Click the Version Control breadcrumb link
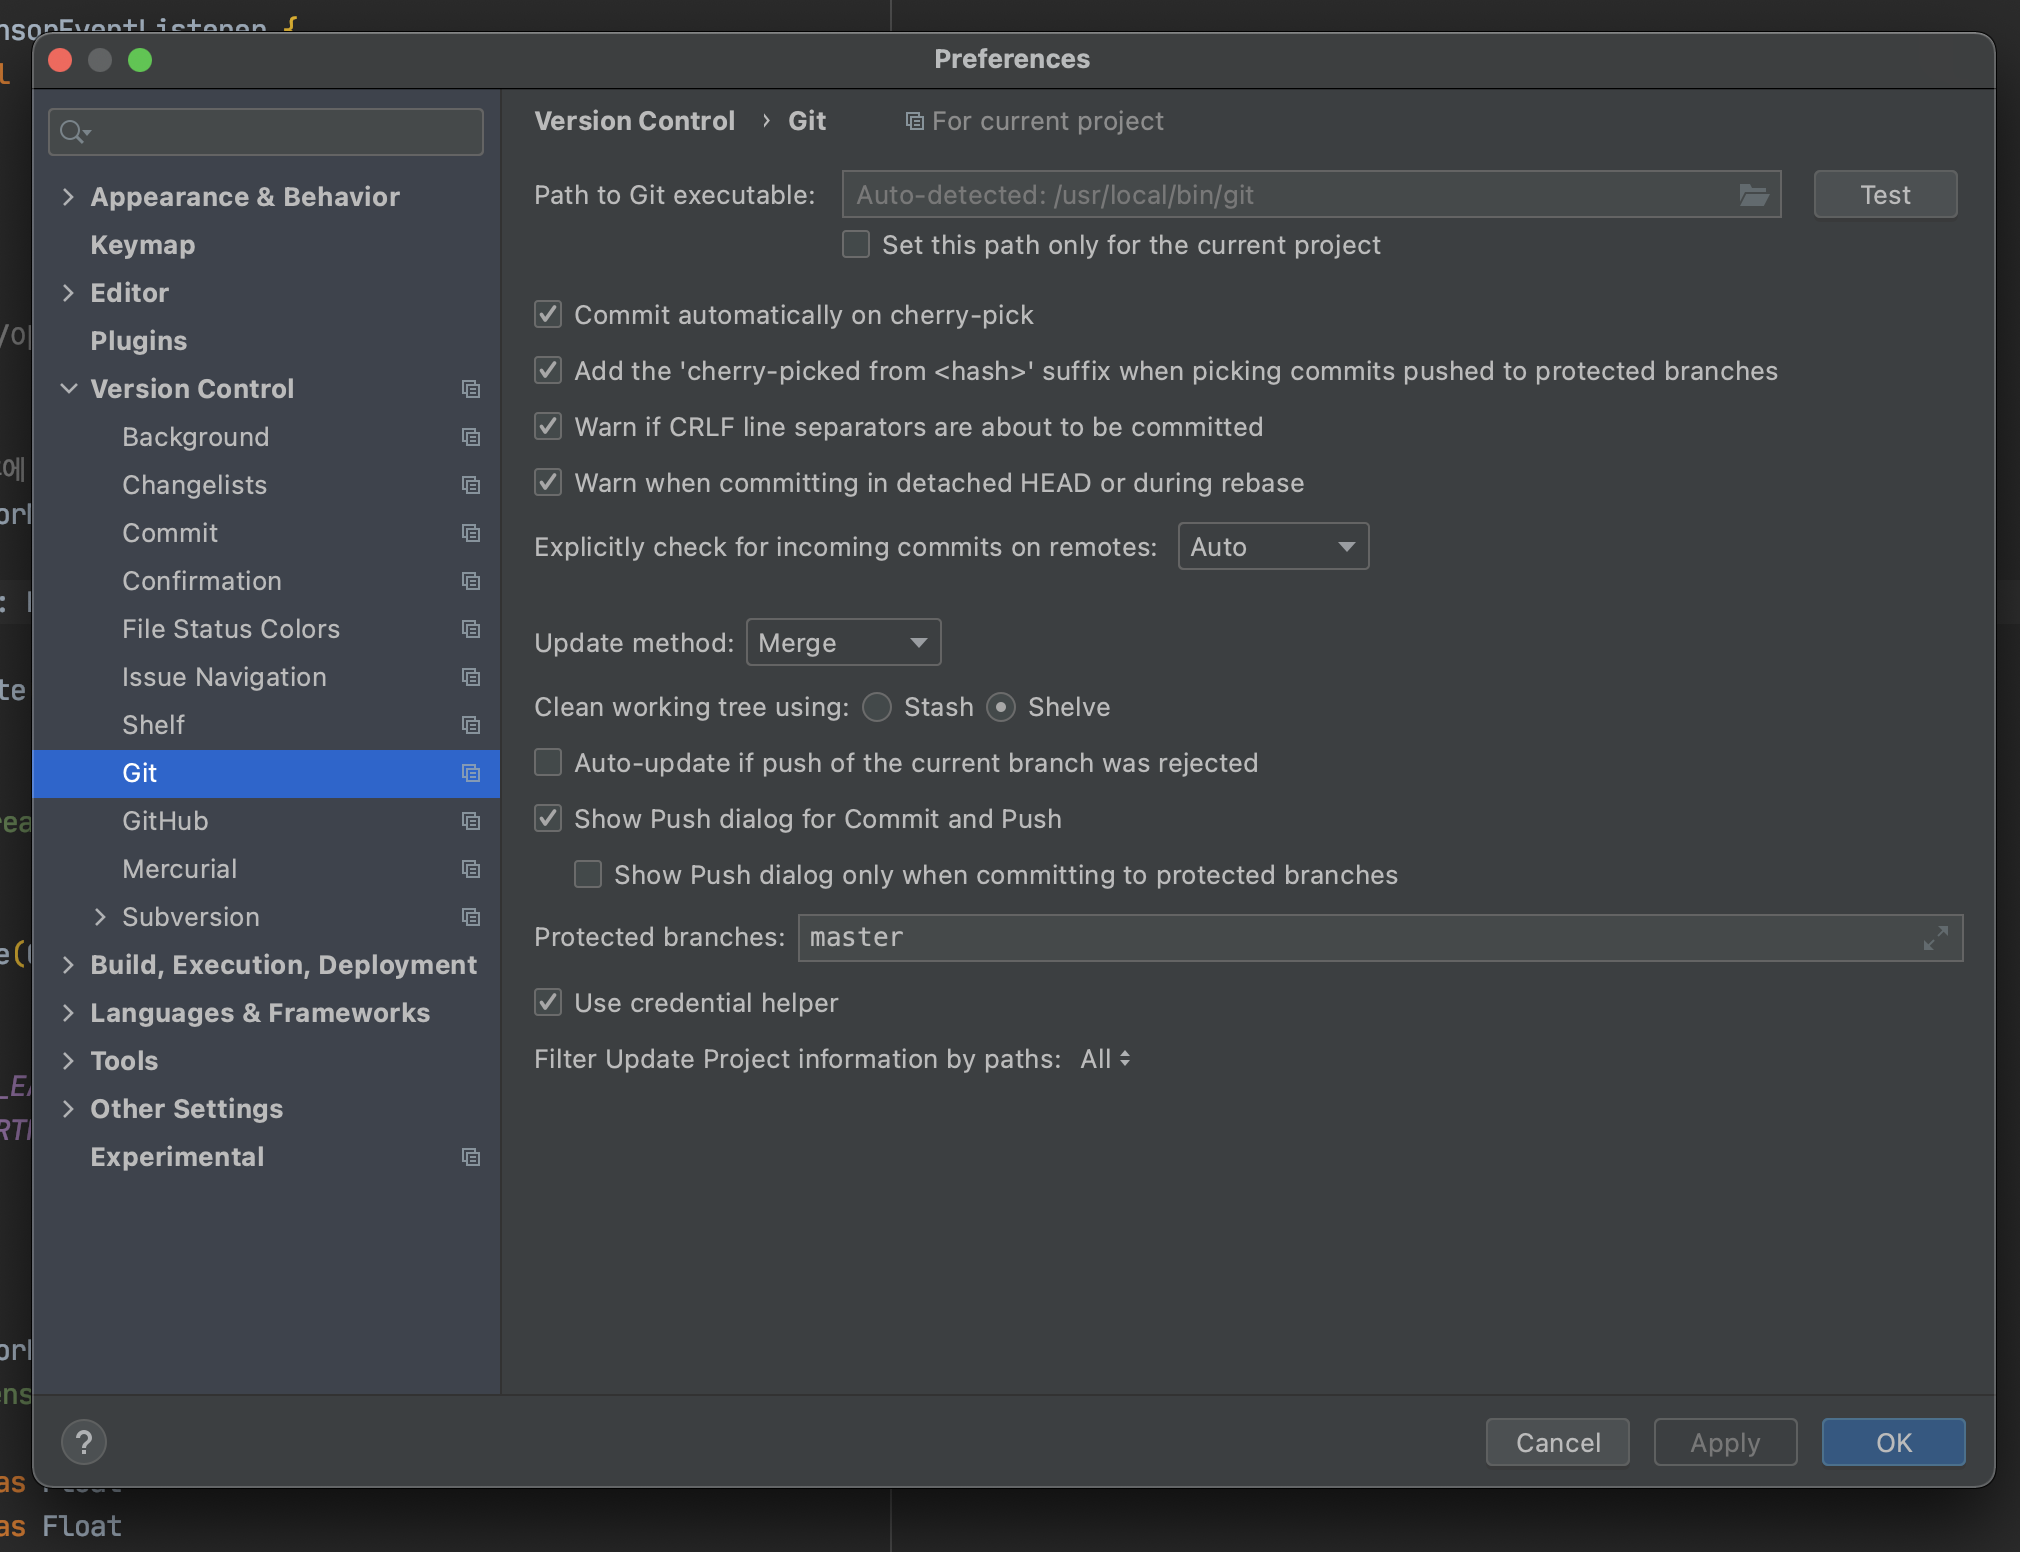Viewport: 2020px width, 1552px height. click(x=635, y=121)
